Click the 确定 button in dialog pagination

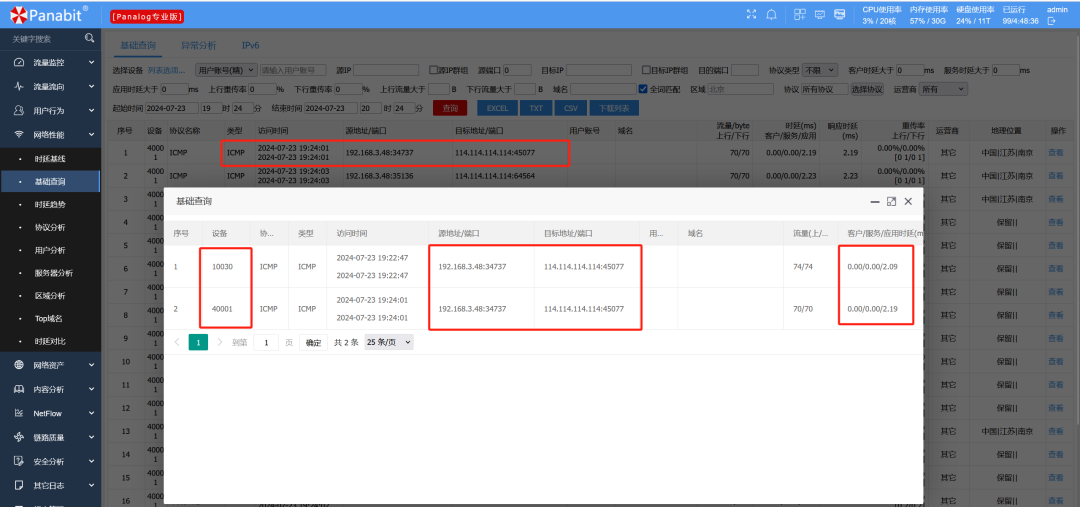pos(313,342)
